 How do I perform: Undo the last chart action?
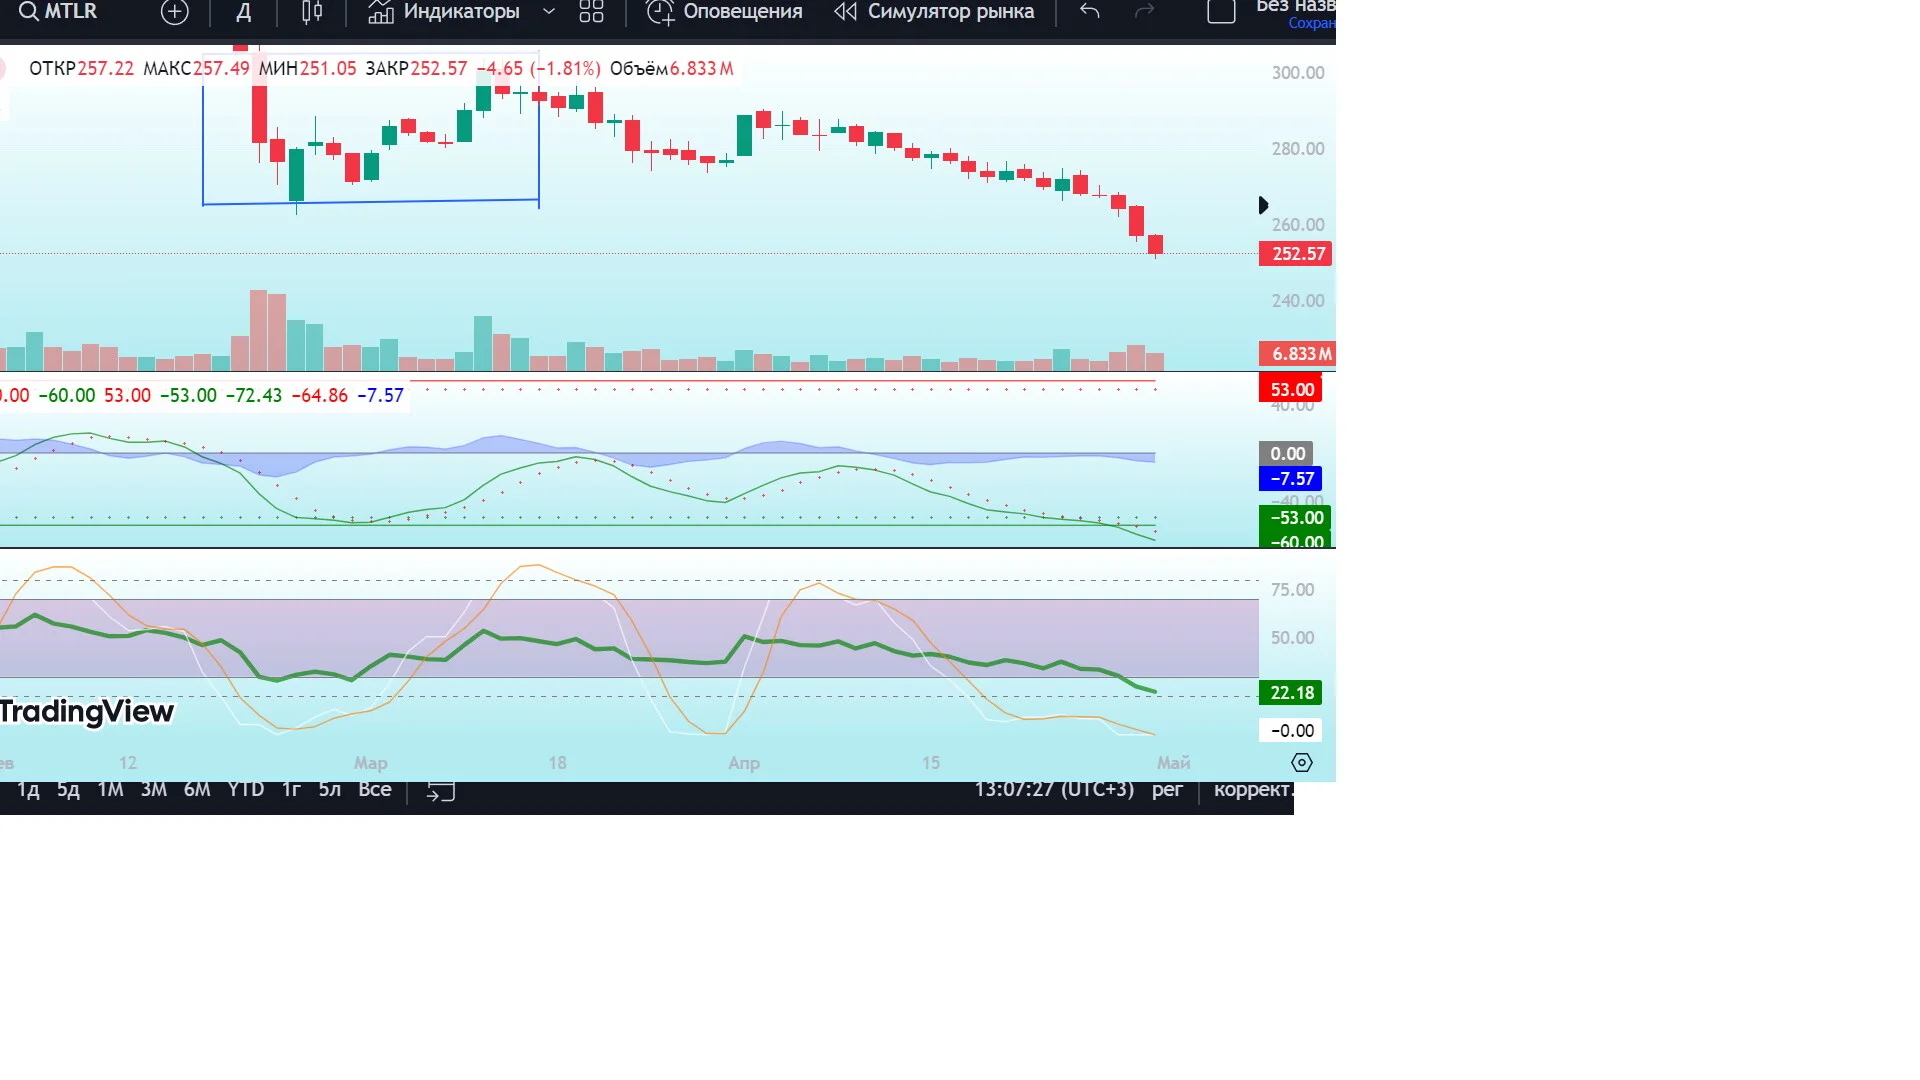[1090, 12]
